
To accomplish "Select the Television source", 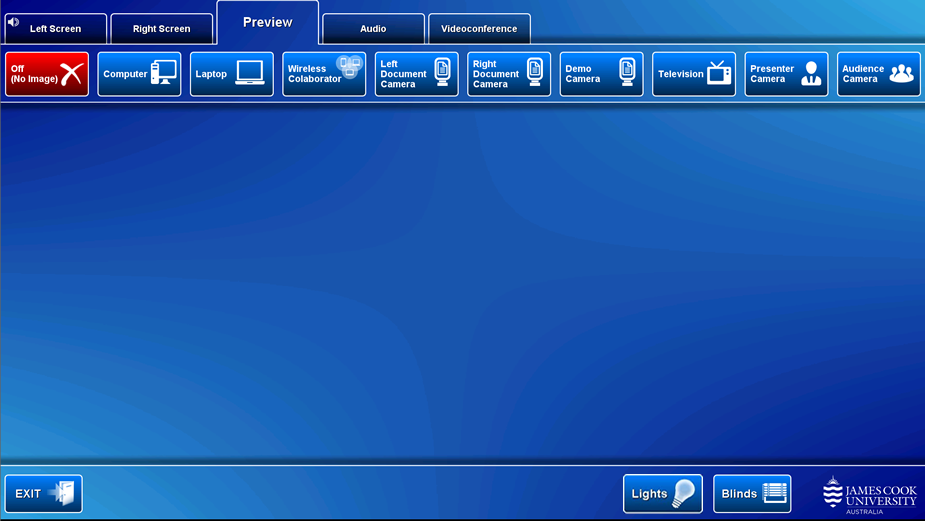I will pos(694,74).
